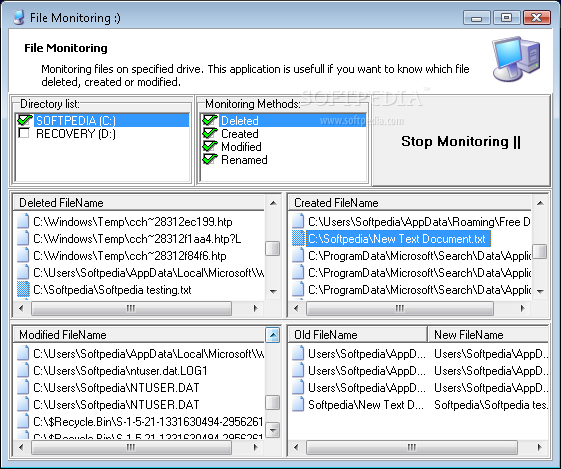Image resolution: width=561 pixels, height=469 pixels.
Task: Click the Created list vertical scrollbar thumb
Action: pos(540,251)
